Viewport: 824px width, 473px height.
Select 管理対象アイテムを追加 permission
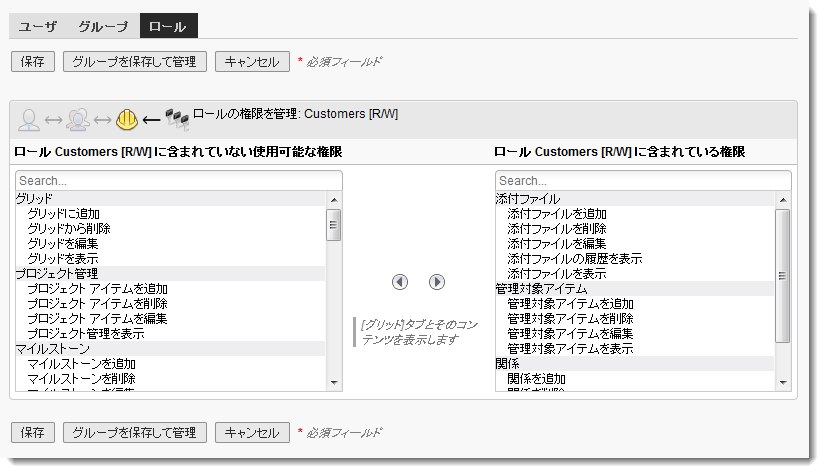pos(635,304)
